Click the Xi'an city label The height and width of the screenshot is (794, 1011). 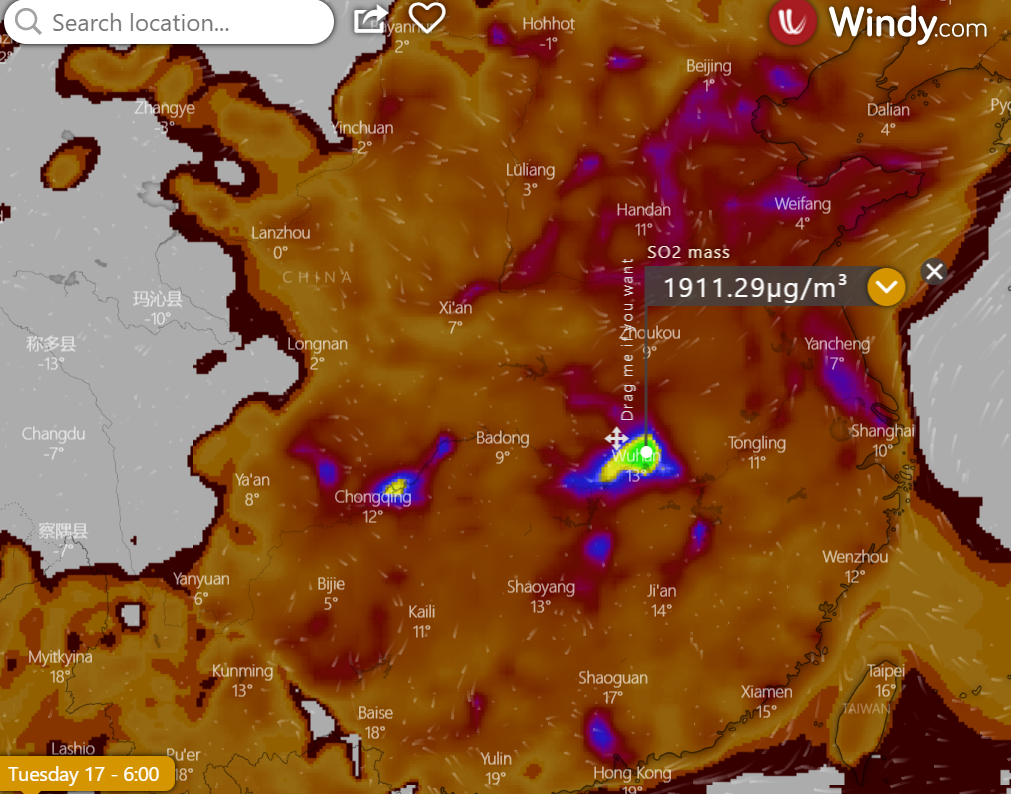pyautogui.click(x=455, y=308)
